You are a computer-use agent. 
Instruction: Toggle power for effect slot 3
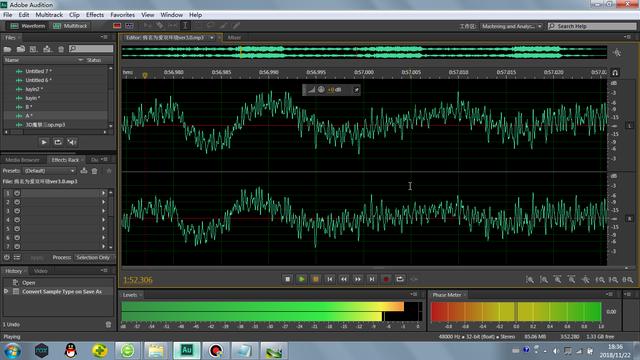pyautogui.click(x=17, y=211)
